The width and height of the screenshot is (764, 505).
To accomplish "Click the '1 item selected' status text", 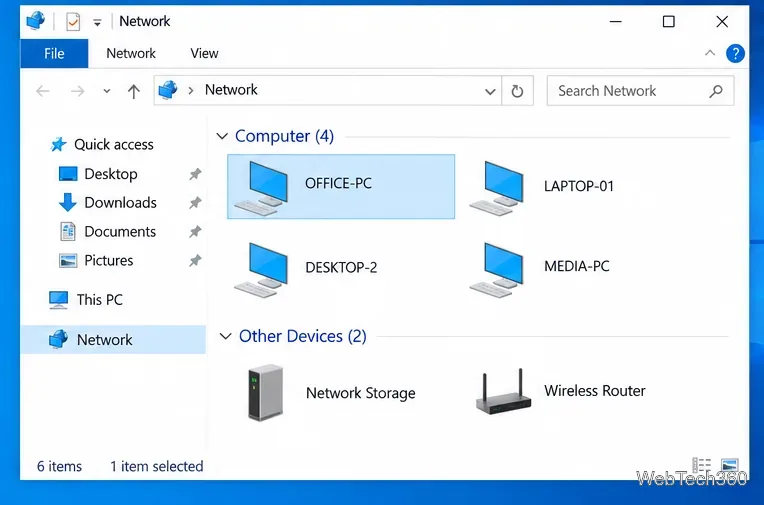I will pyautogui.click(x=157, y=466).
